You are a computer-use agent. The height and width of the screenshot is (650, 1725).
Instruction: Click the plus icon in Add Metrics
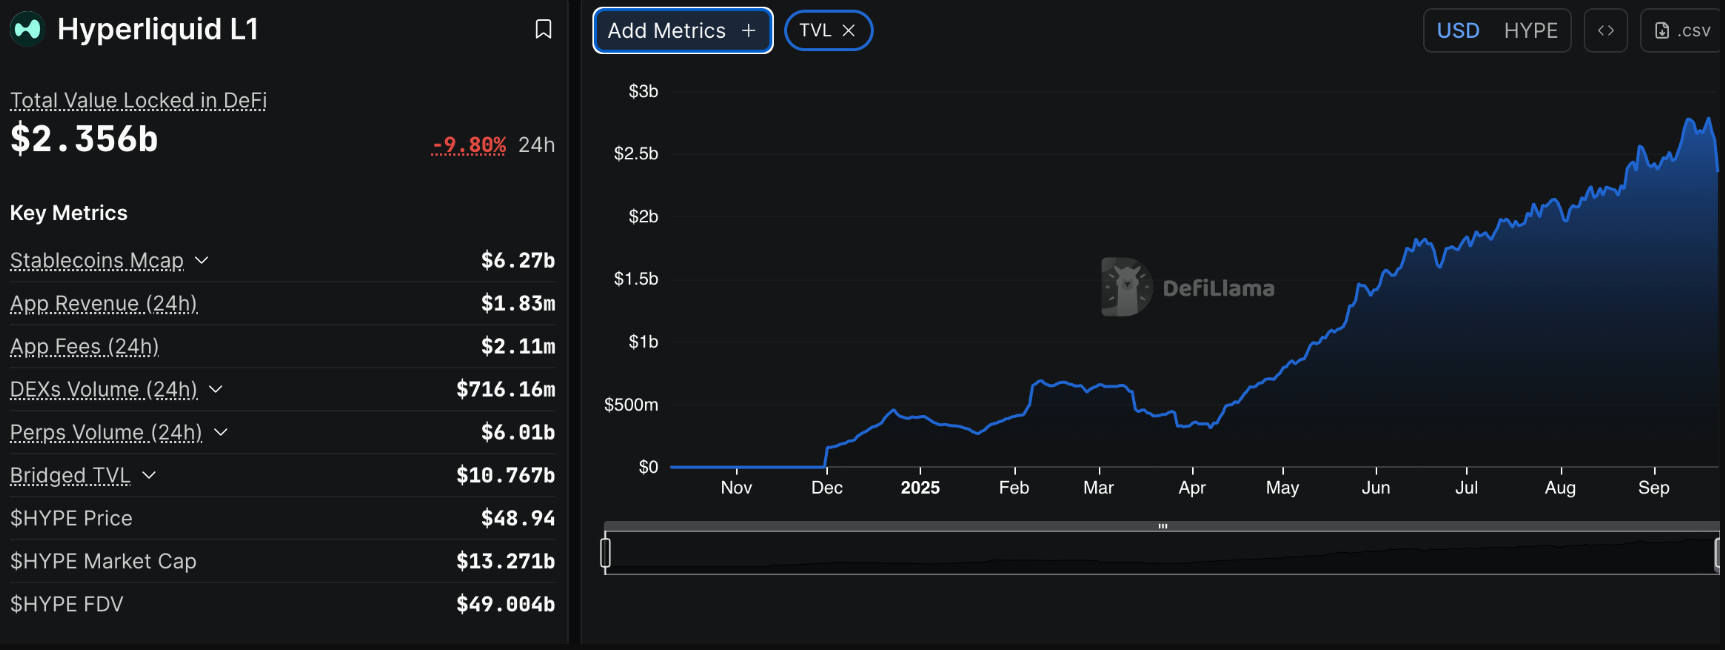[x=748, y=31]
